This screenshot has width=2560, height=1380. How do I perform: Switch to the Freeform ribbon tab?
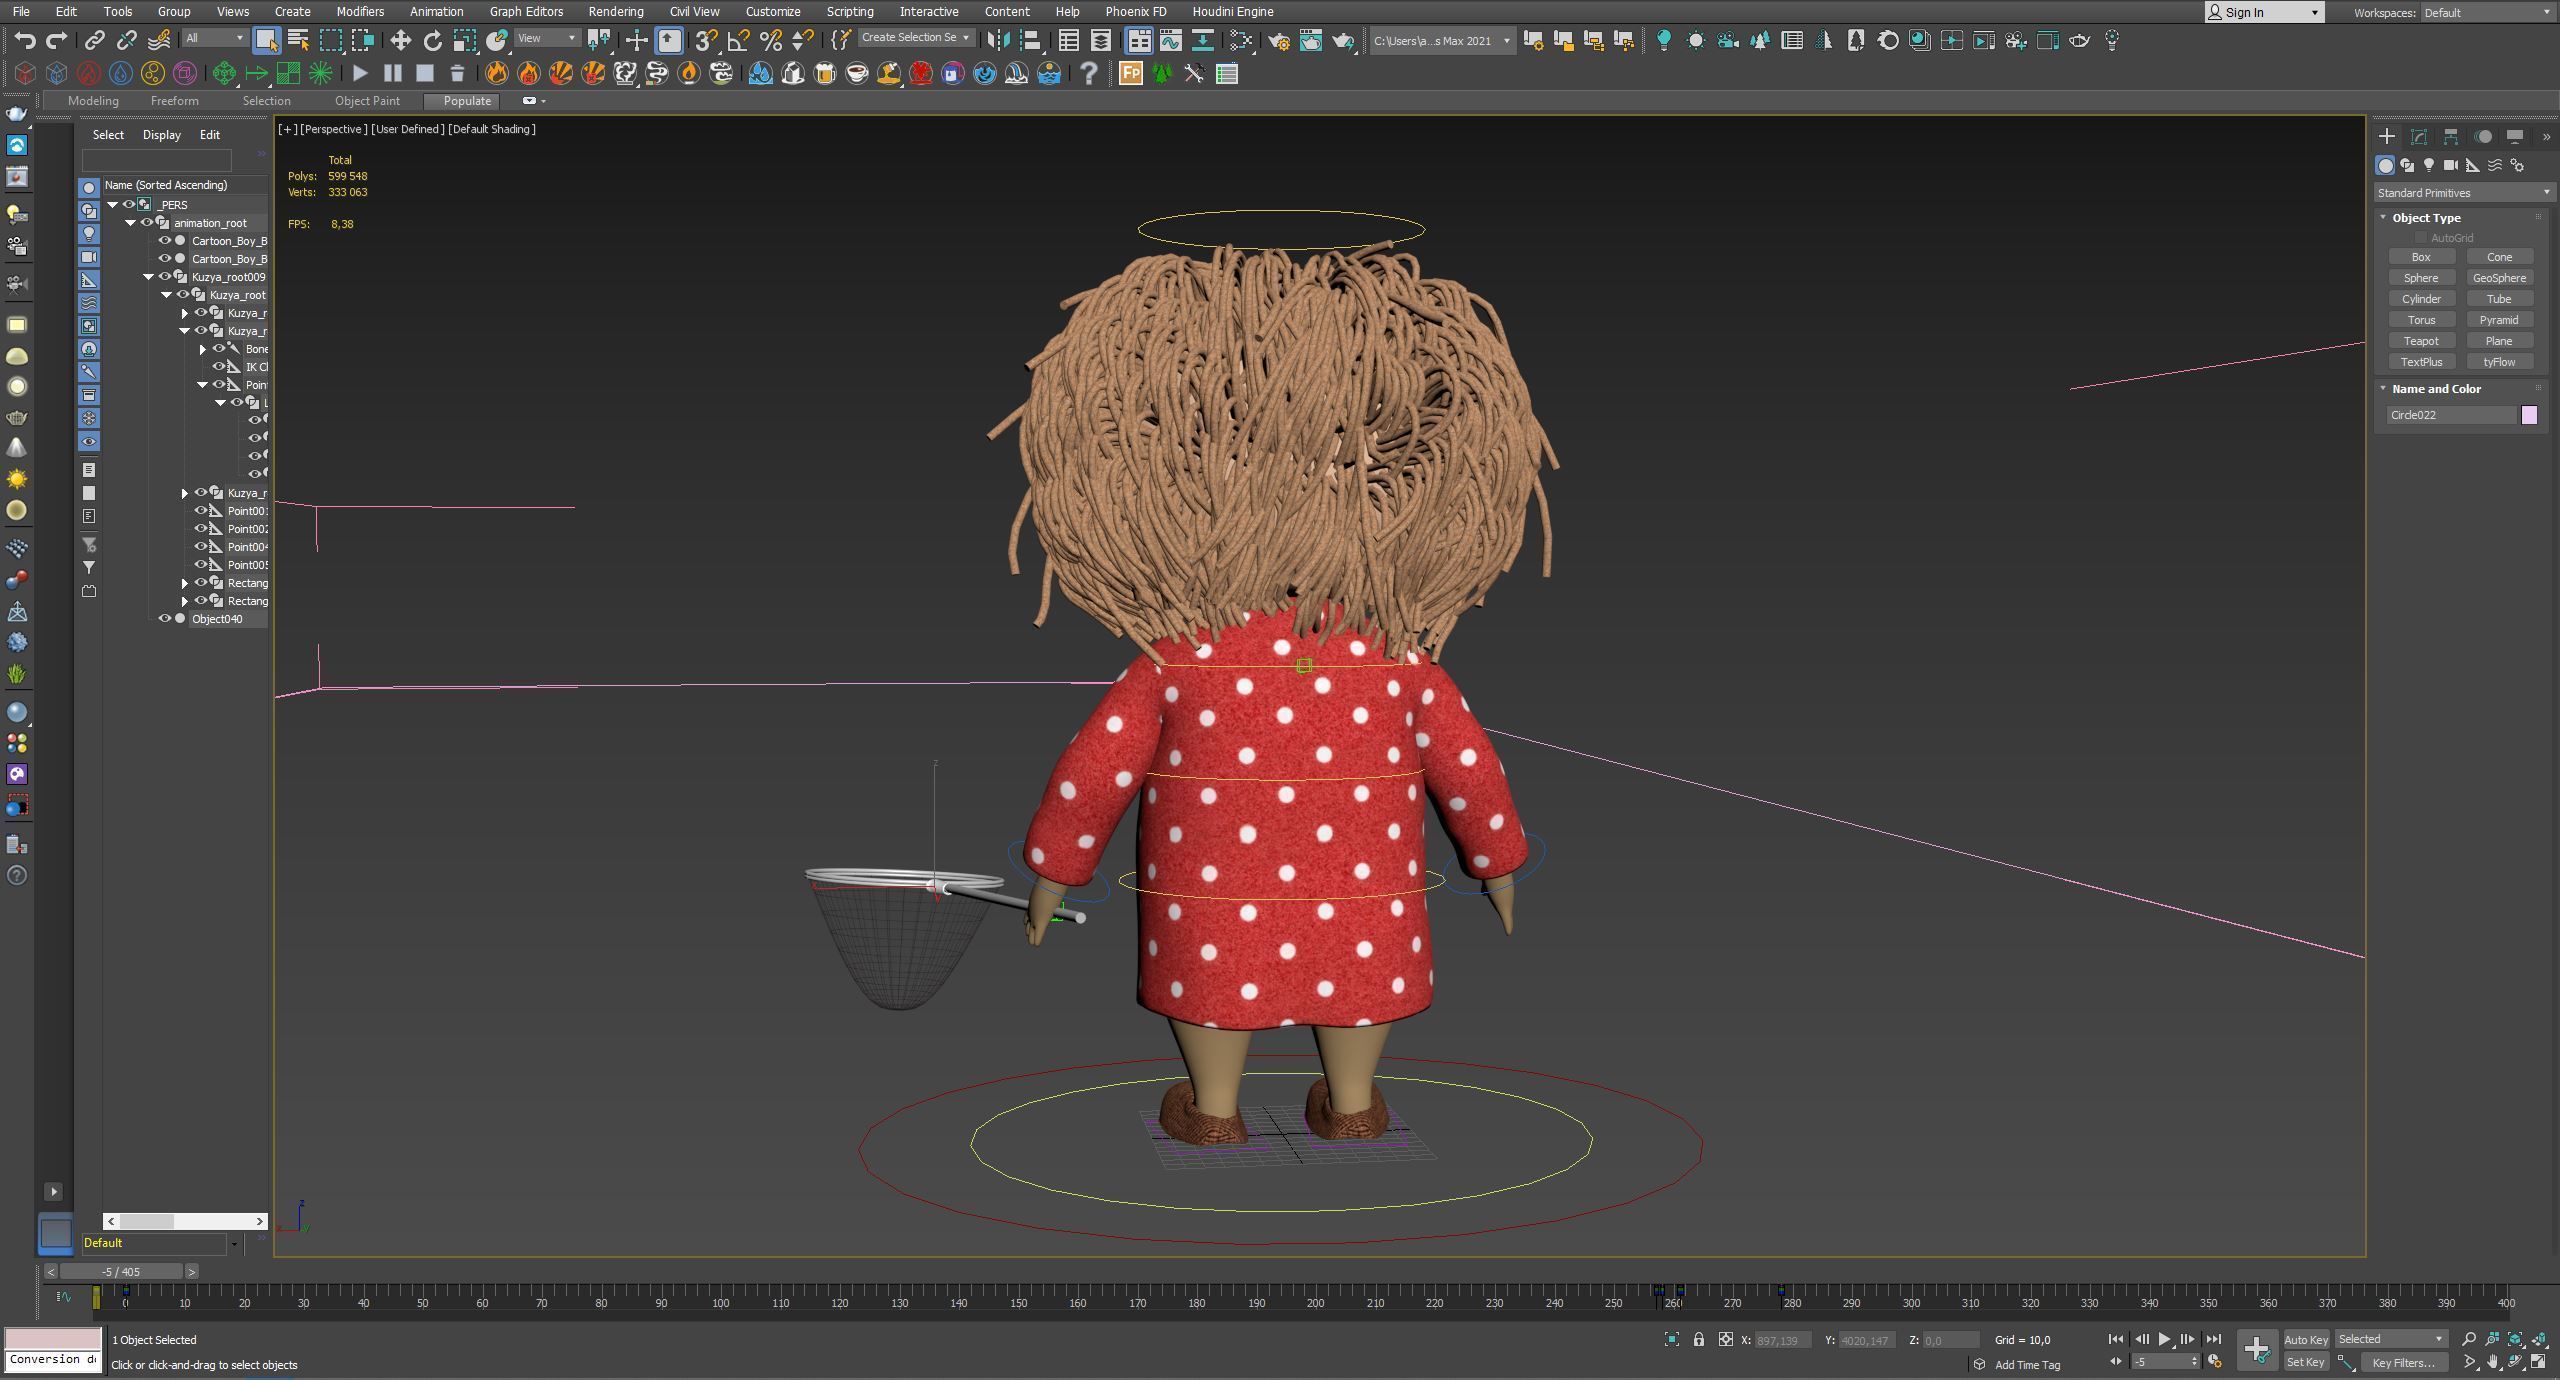point(174,101)
